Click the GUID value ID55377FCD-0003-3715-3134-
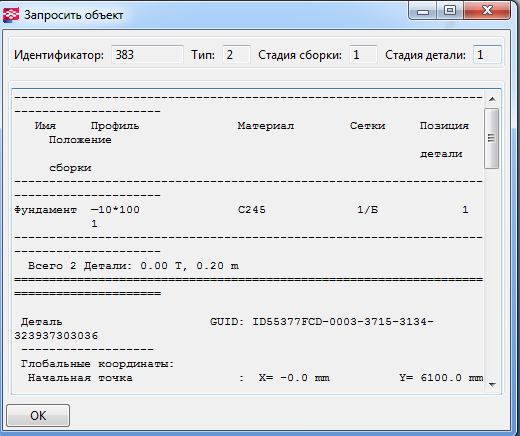This screenshot has height=436, width=520. (x=343, y=322)
